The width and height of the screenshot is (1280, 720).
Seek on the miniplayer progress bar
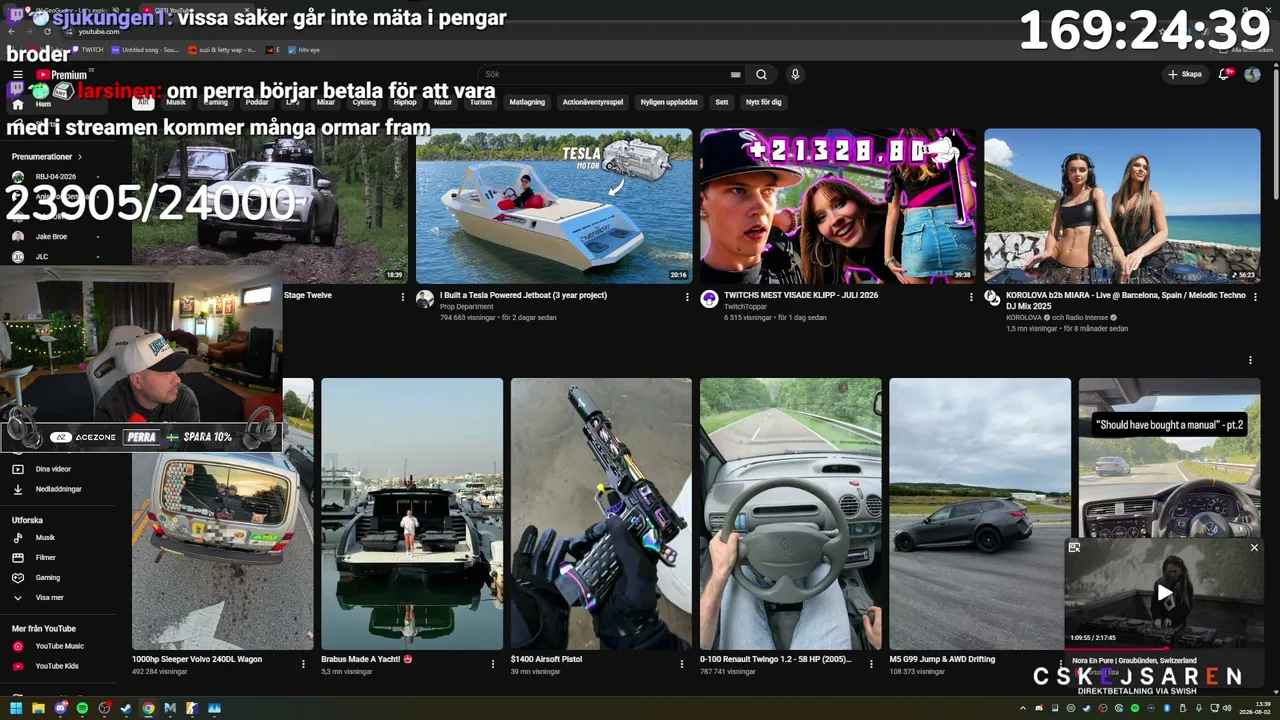pyautogui.click(x=1164, y=647)
